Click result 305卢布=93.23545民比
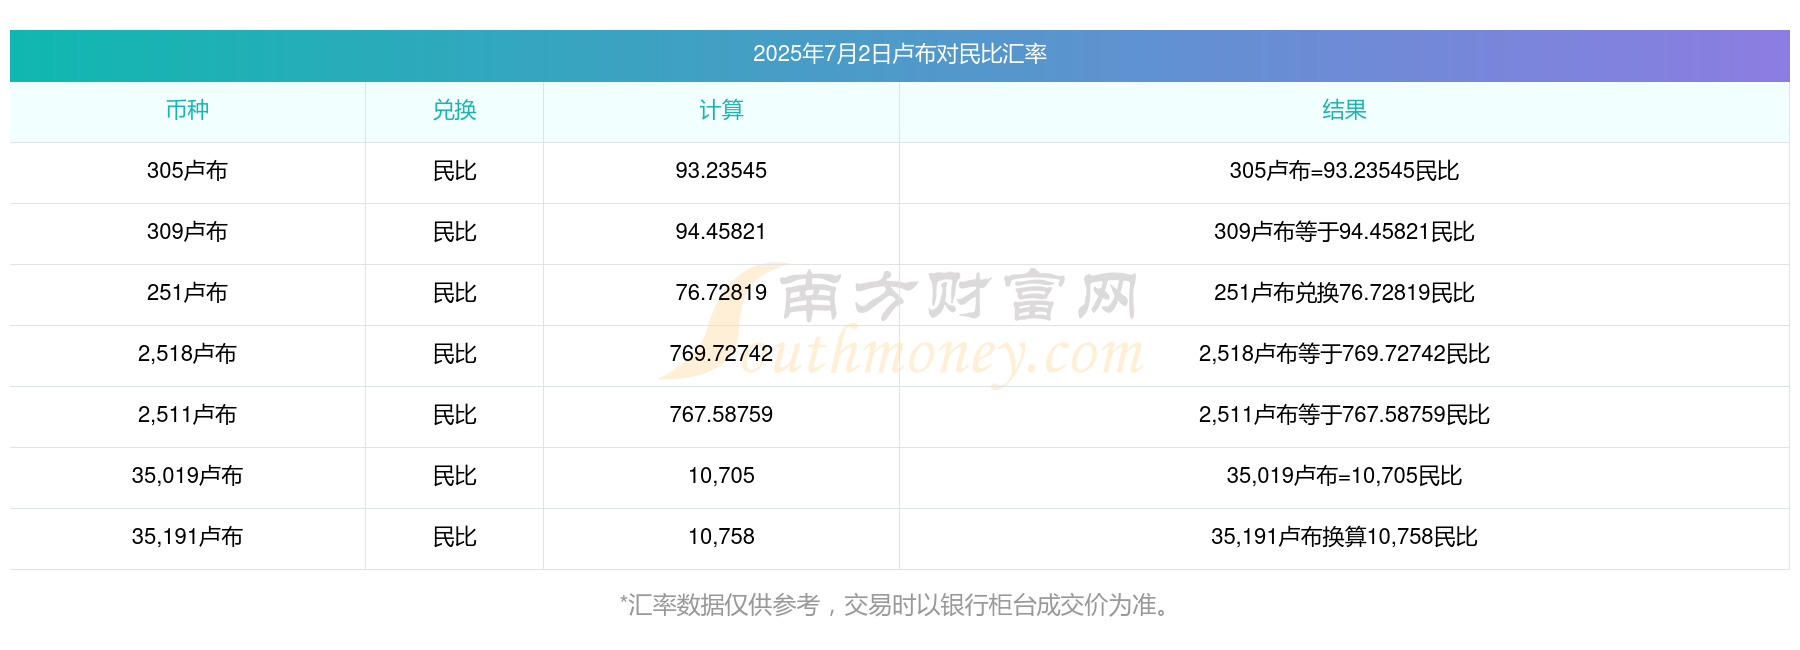Screen dimensions: 1800x650 pos(1344,171)
